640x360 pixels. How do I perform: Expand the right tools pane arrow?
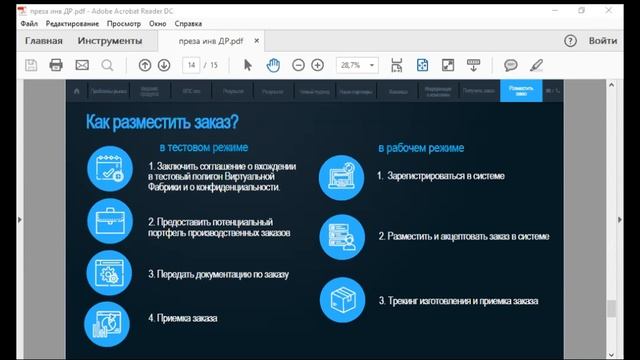pos(620,220)
